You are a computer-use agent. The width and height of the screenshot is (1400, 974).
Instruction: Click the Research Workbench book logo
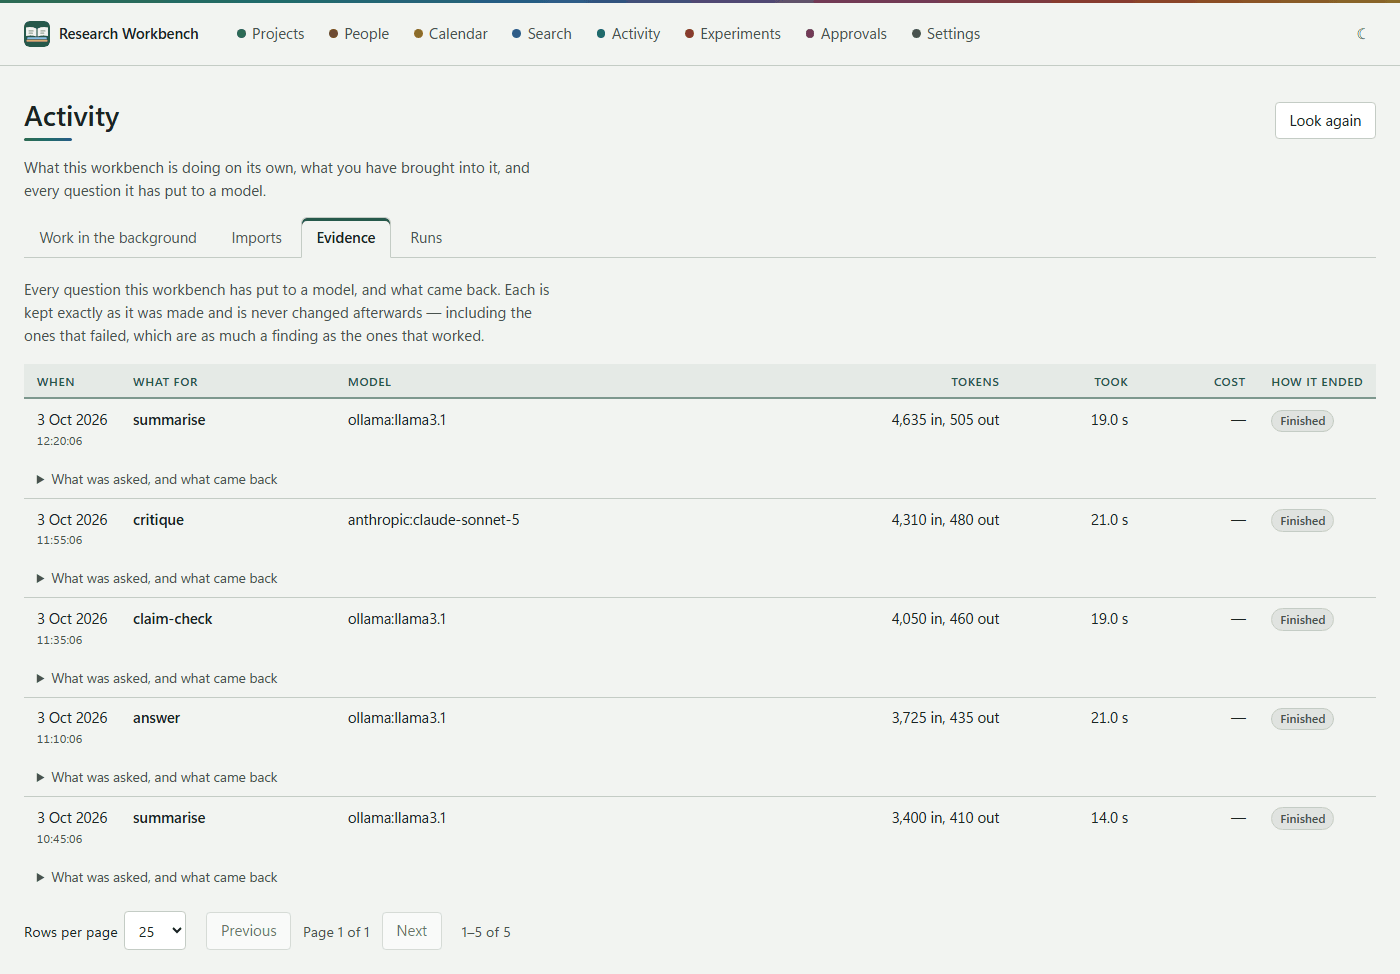37,34
